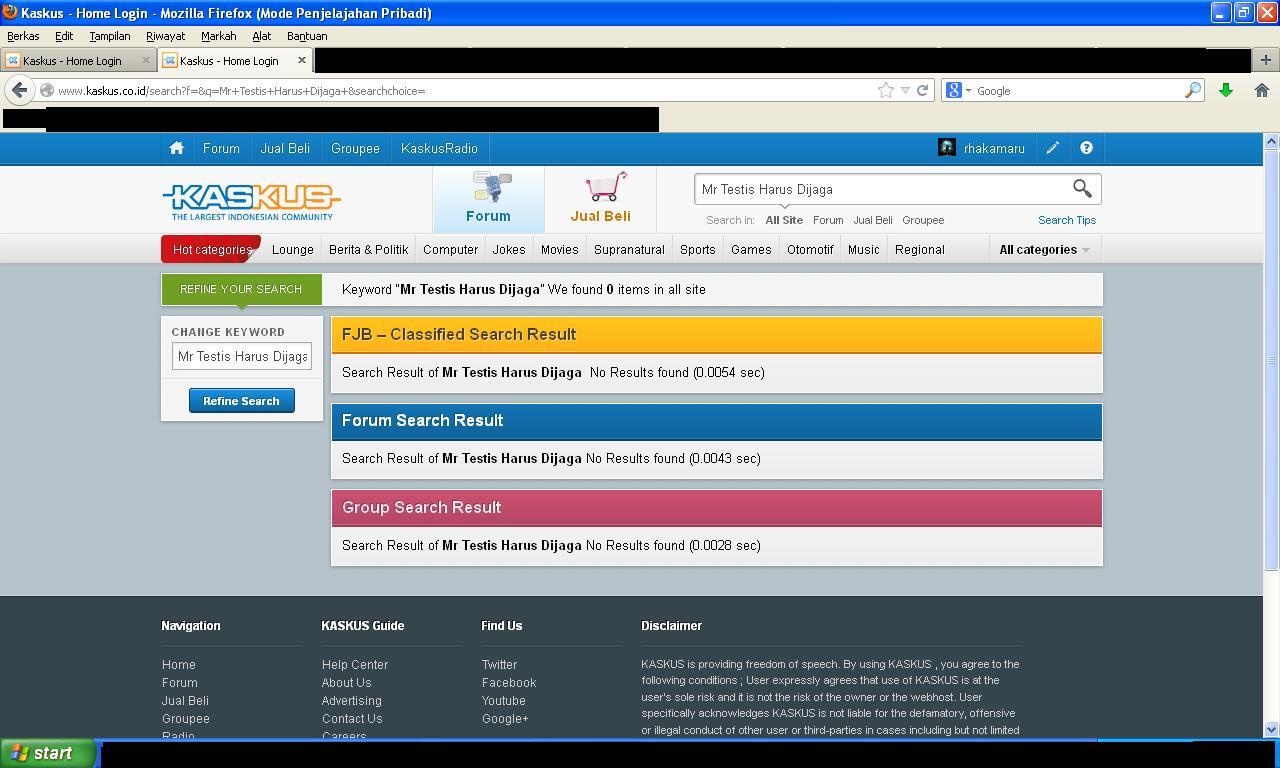Screen dimensions: 1280x768
Task: Open downloads green arrow icon
Action: point(1226,90)
